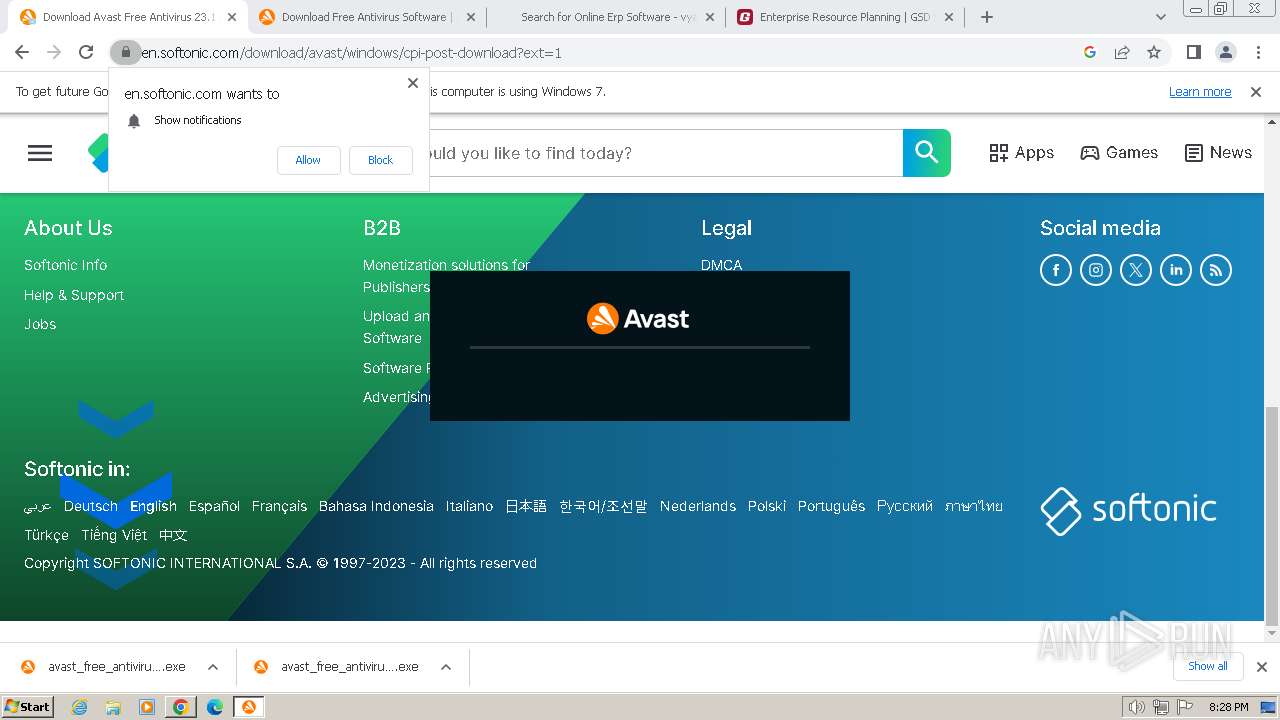Visit Softonic Instagram page icon

(1096, 270)
